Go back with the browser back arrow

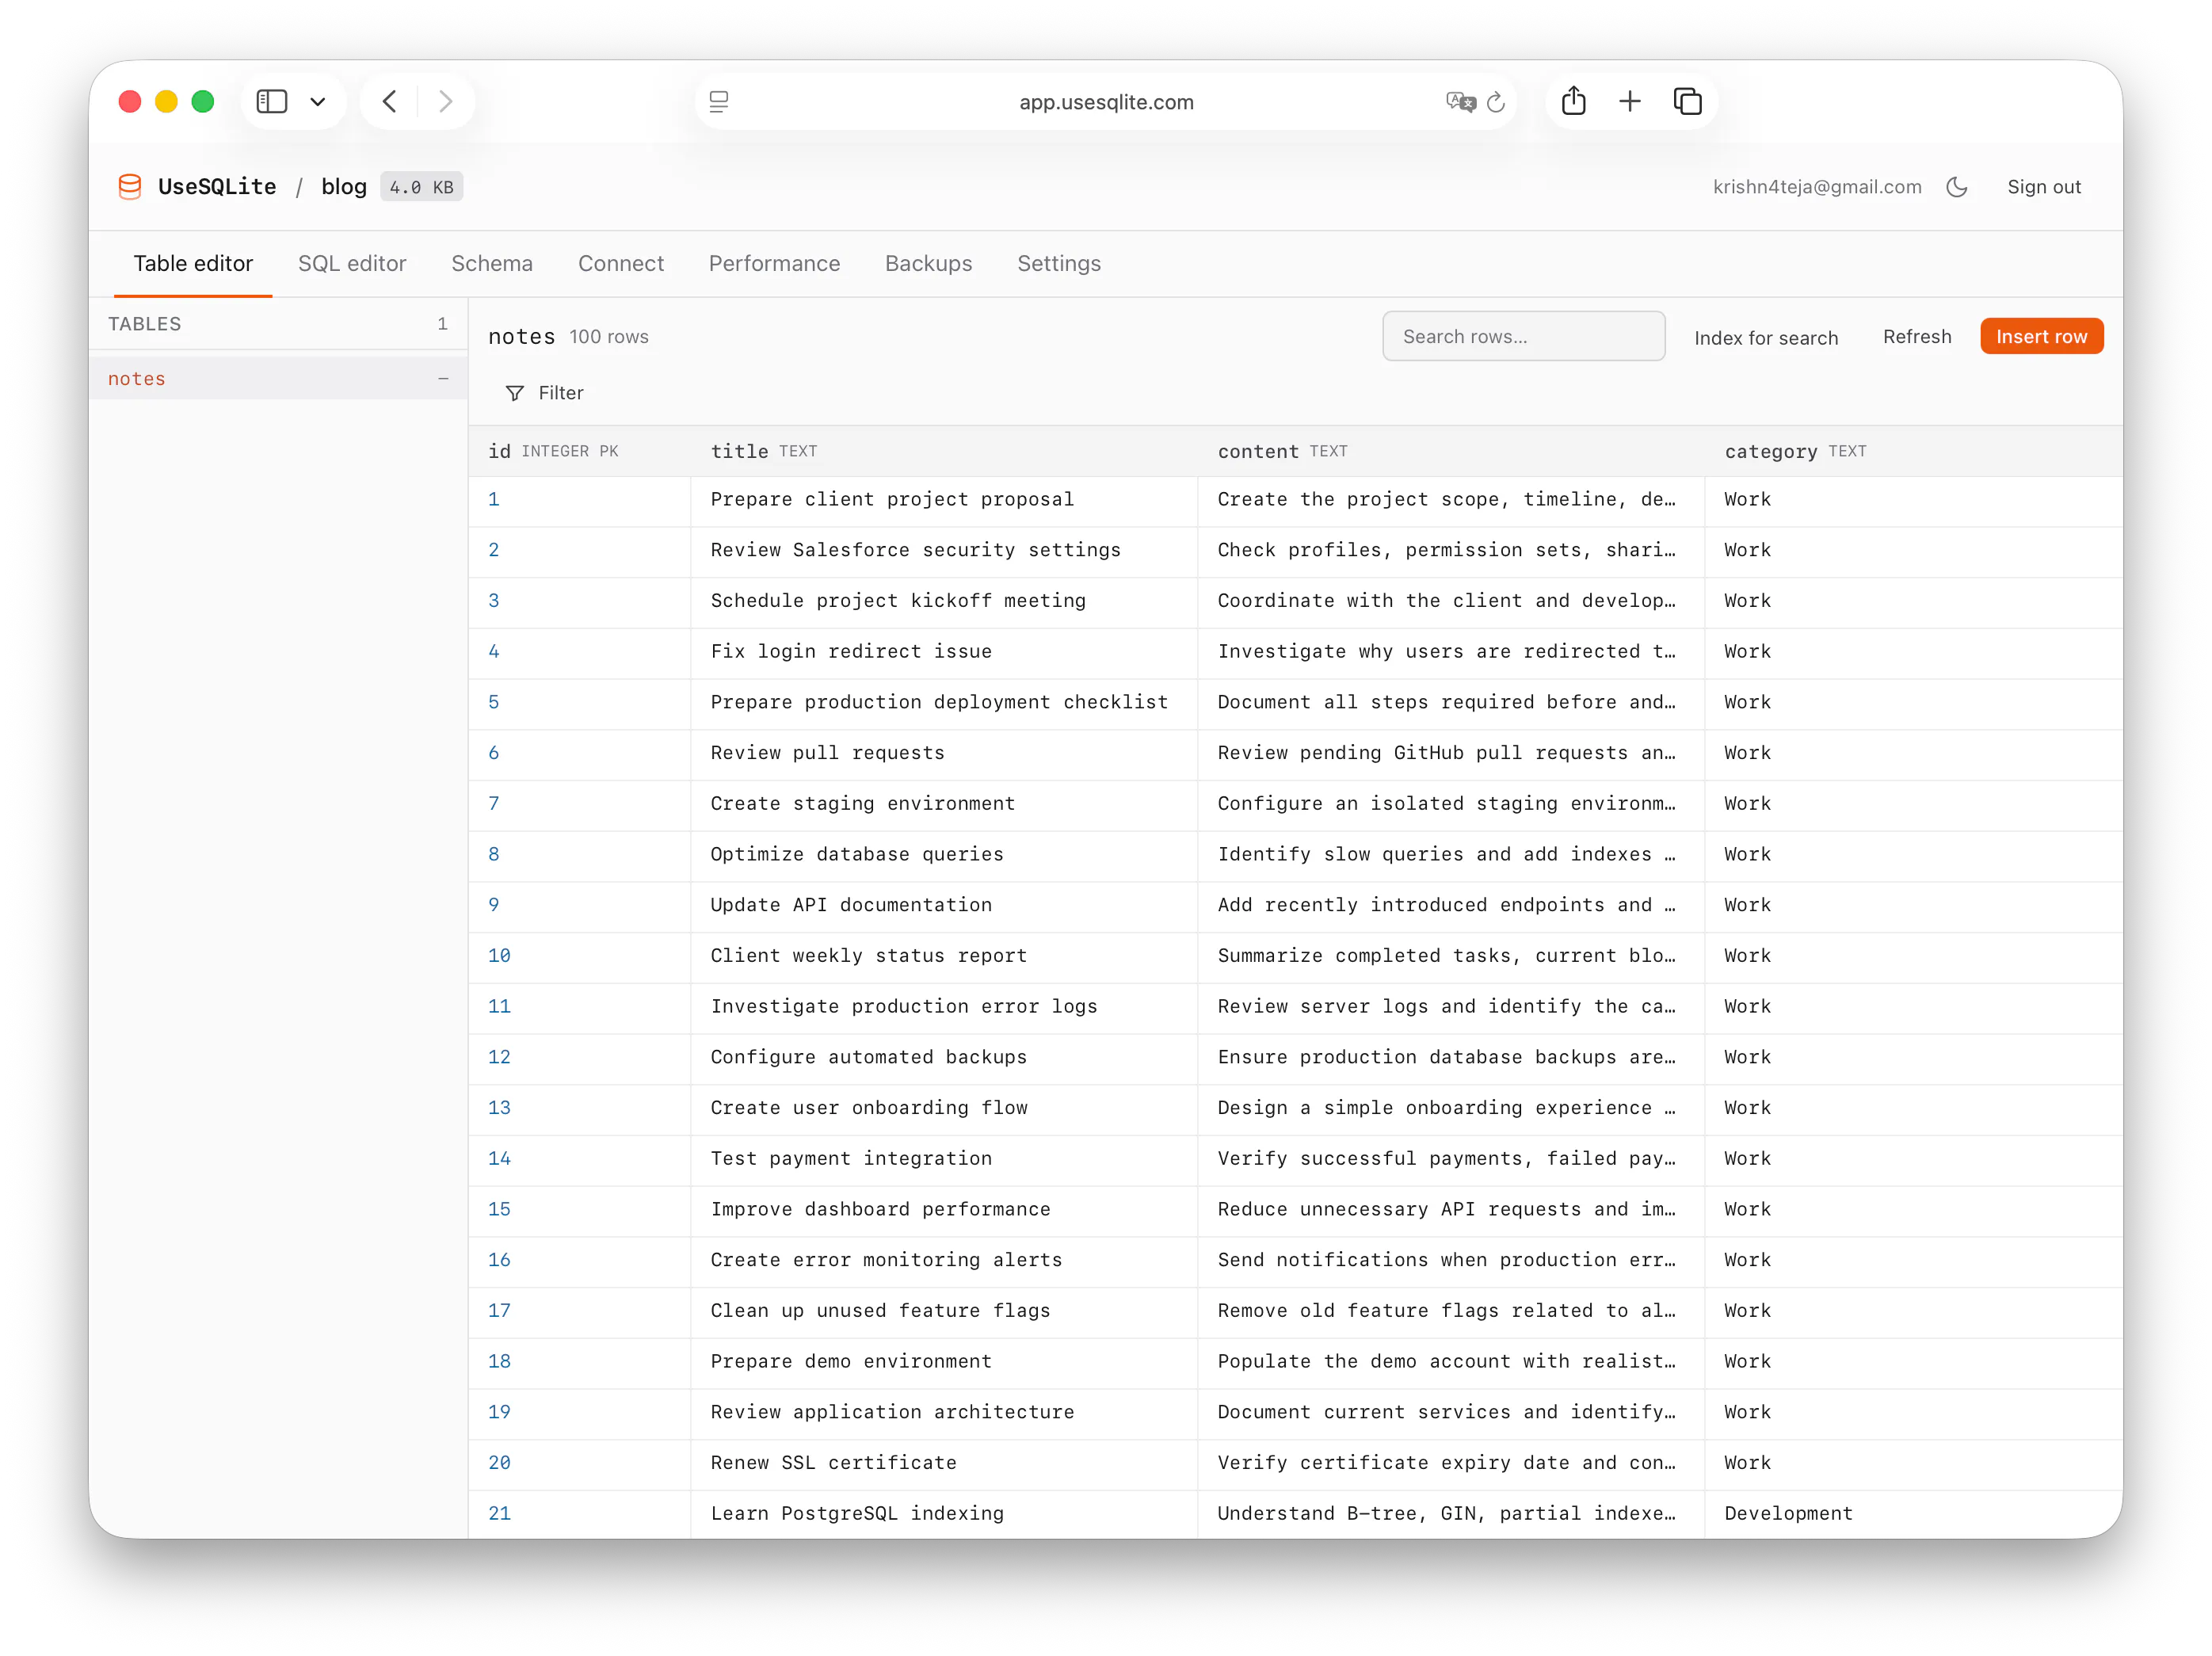(390, 101)
